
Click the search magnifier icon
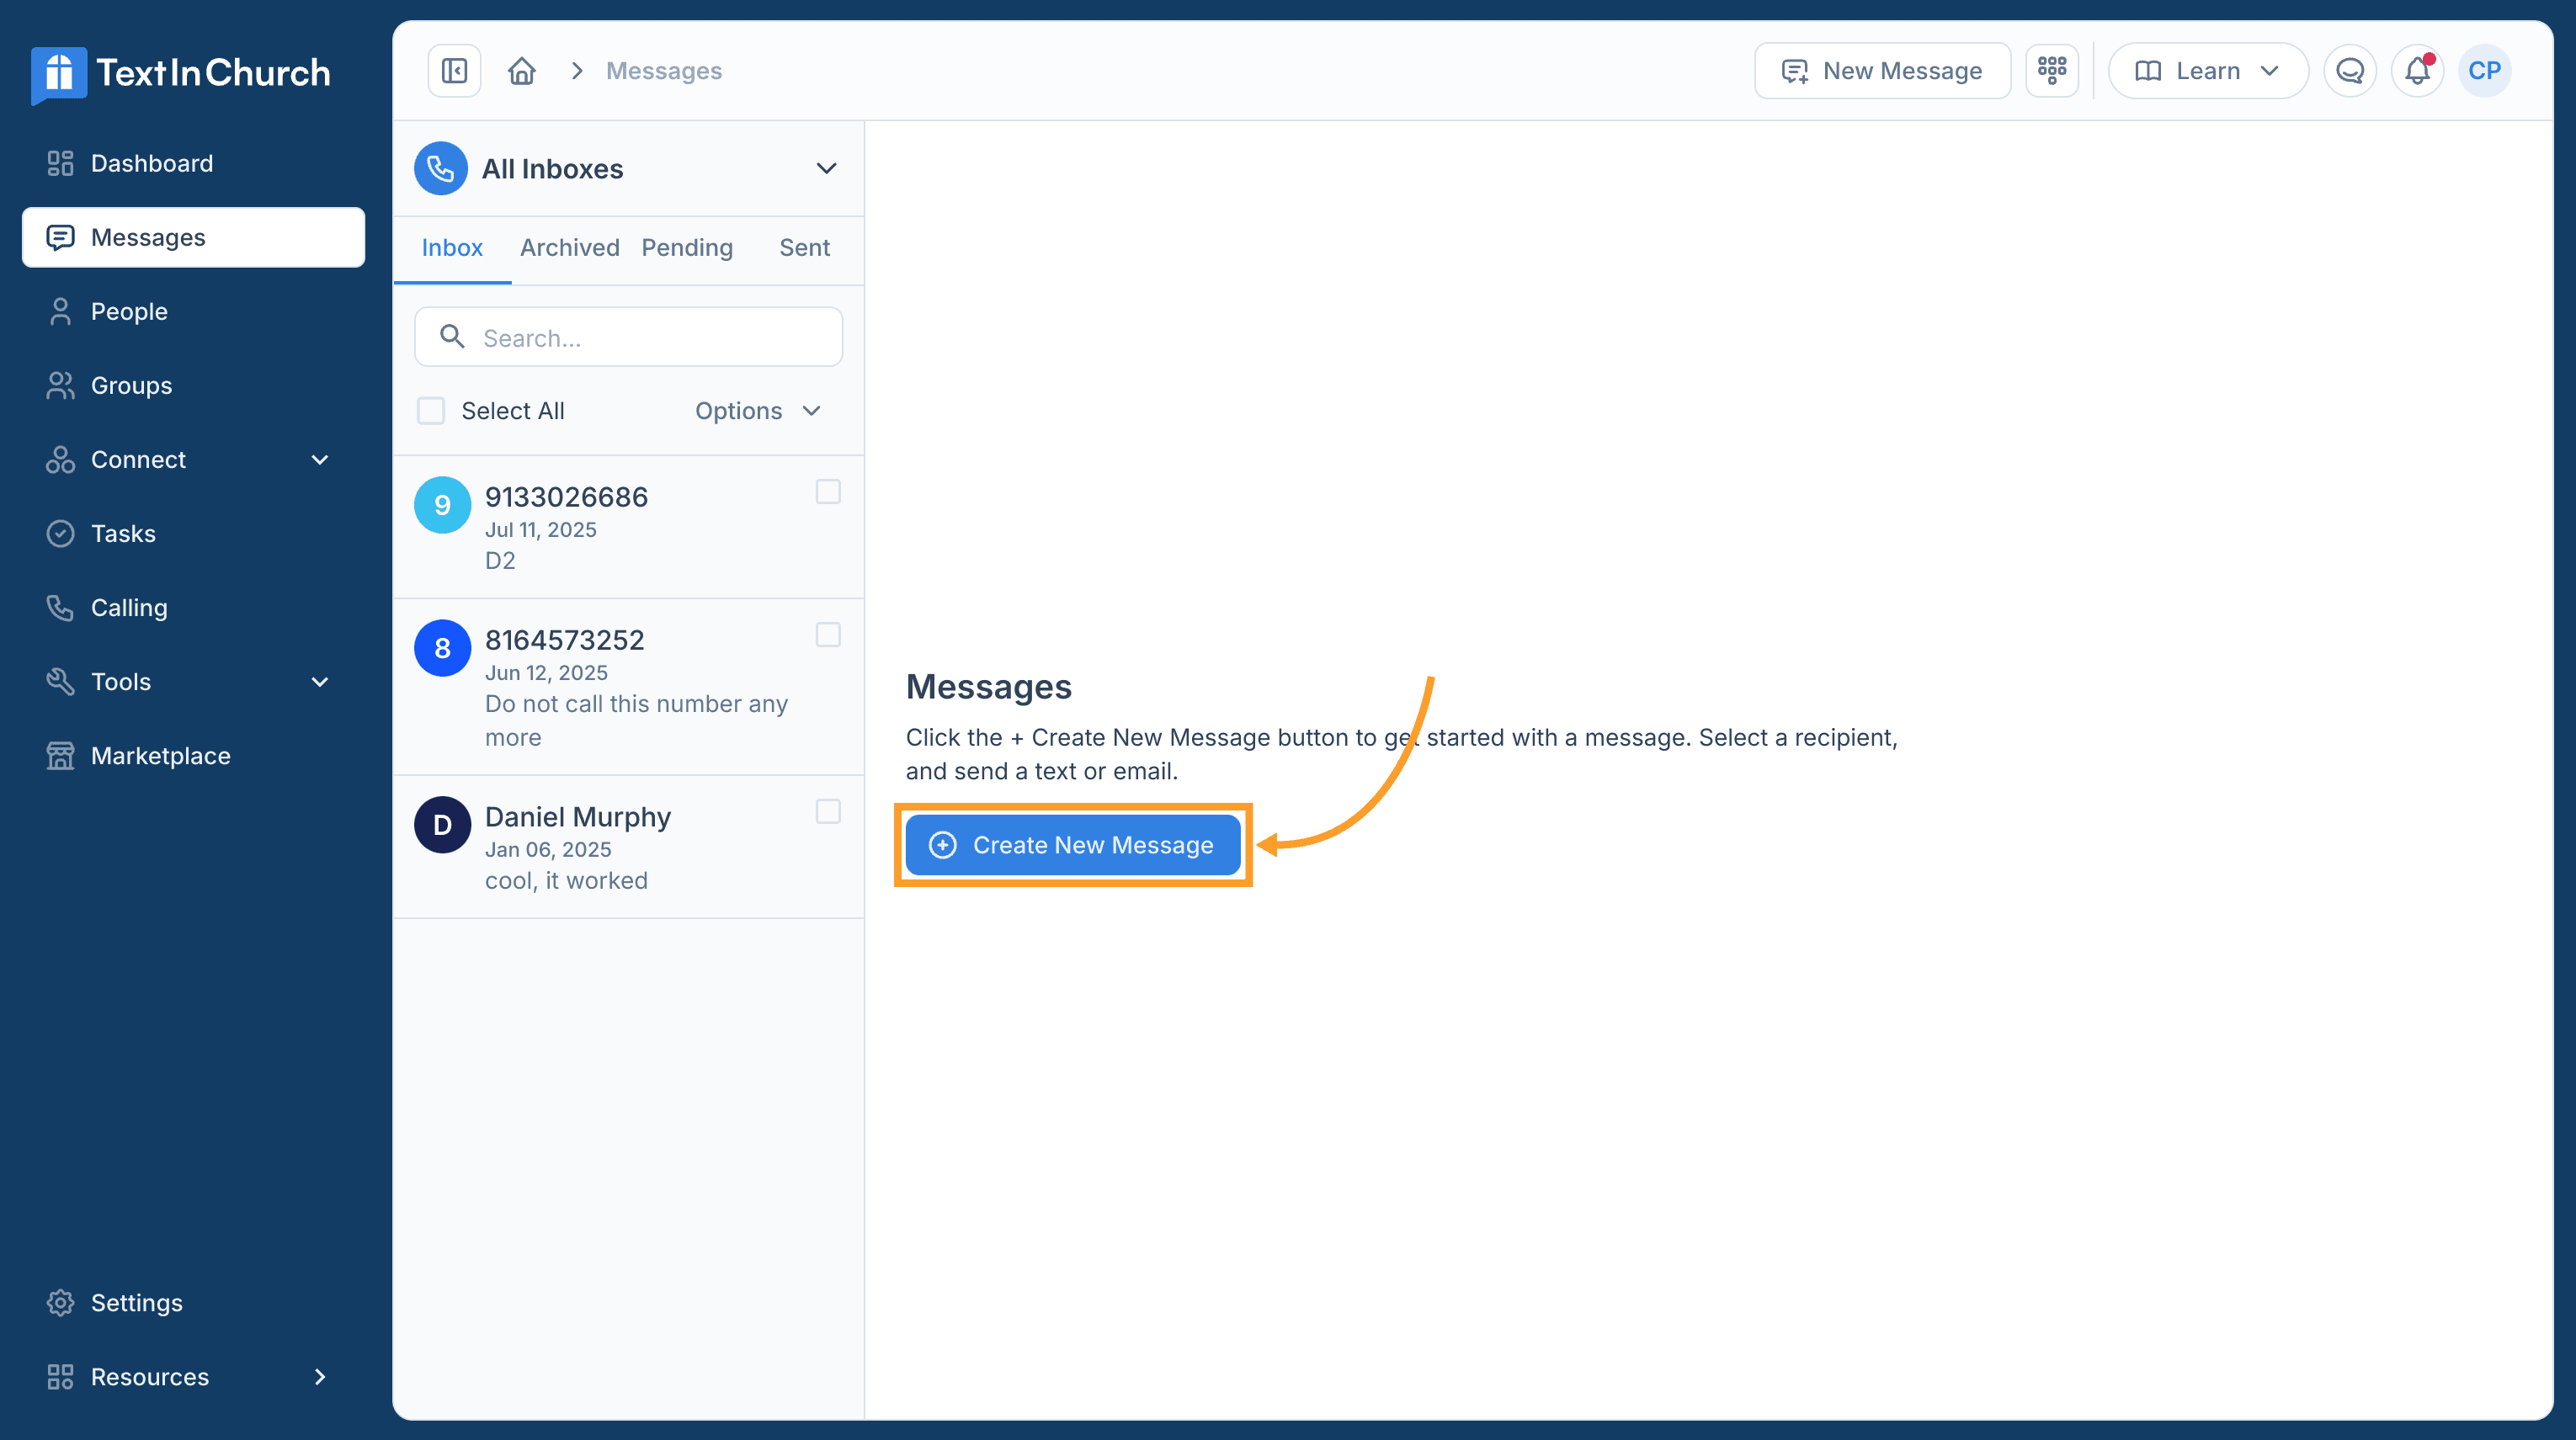click(x=452, y=337)
